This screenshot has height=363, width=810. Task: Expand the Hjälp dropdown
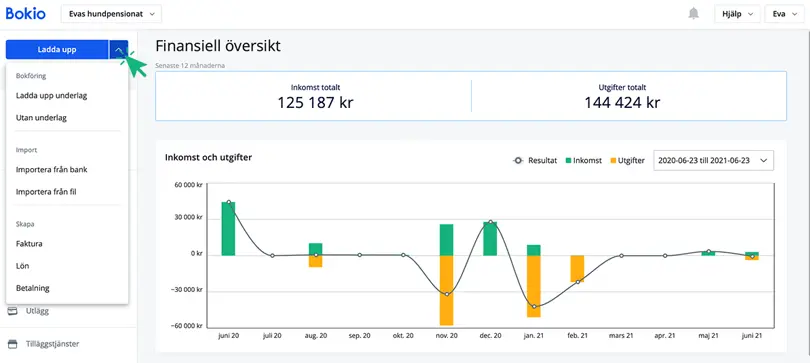(738, 14)
